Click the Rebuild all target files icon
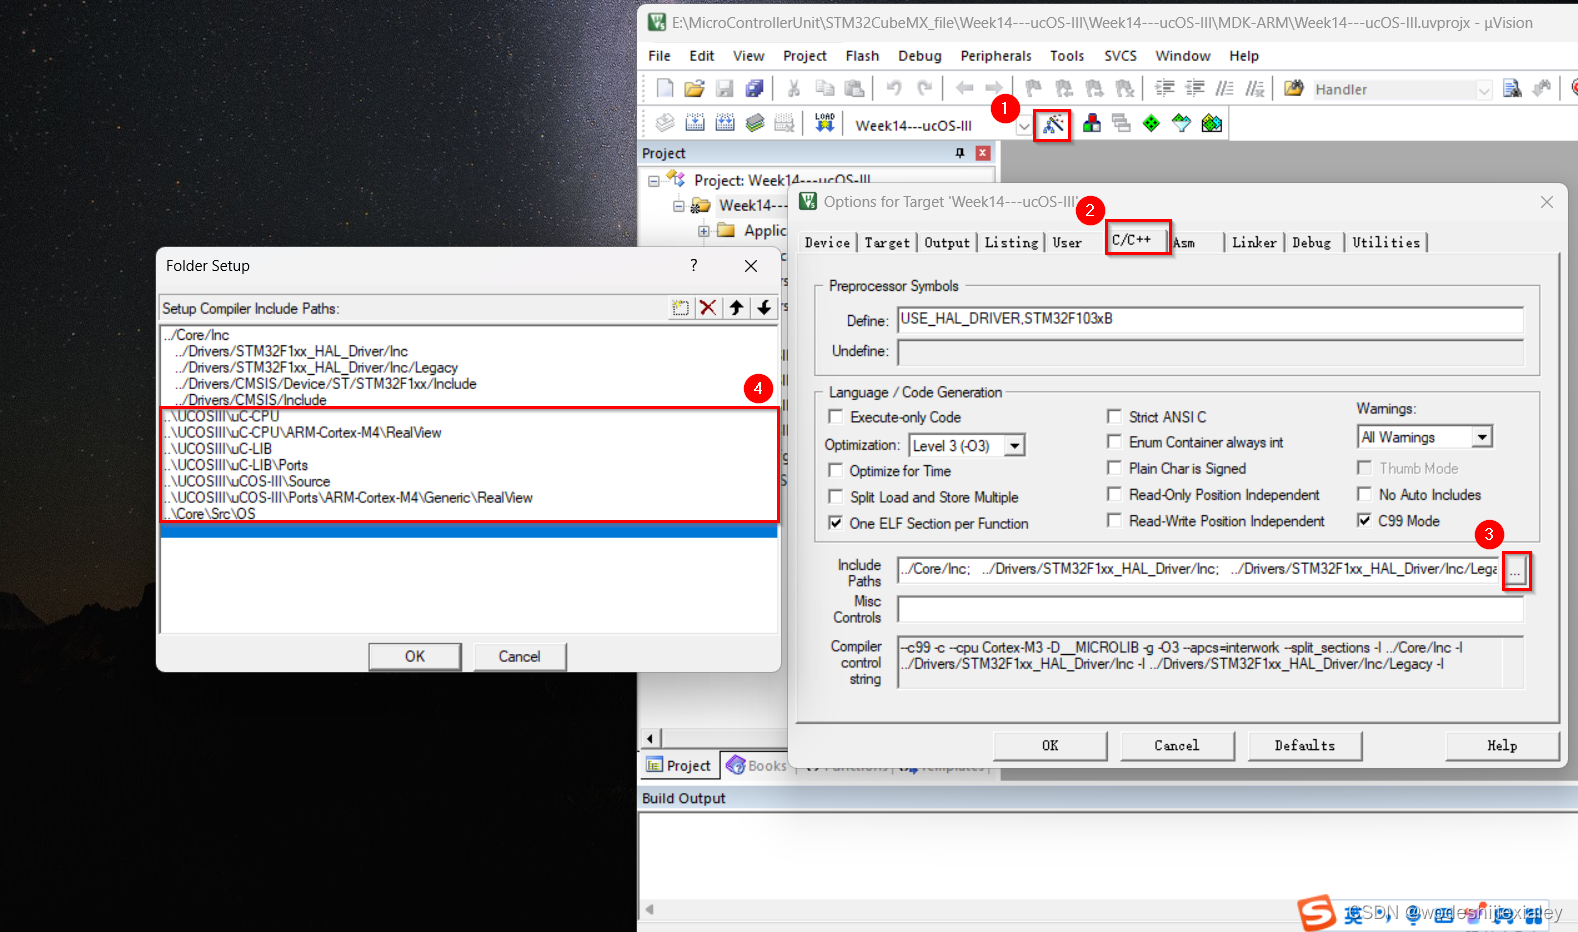 pos(725,123)
